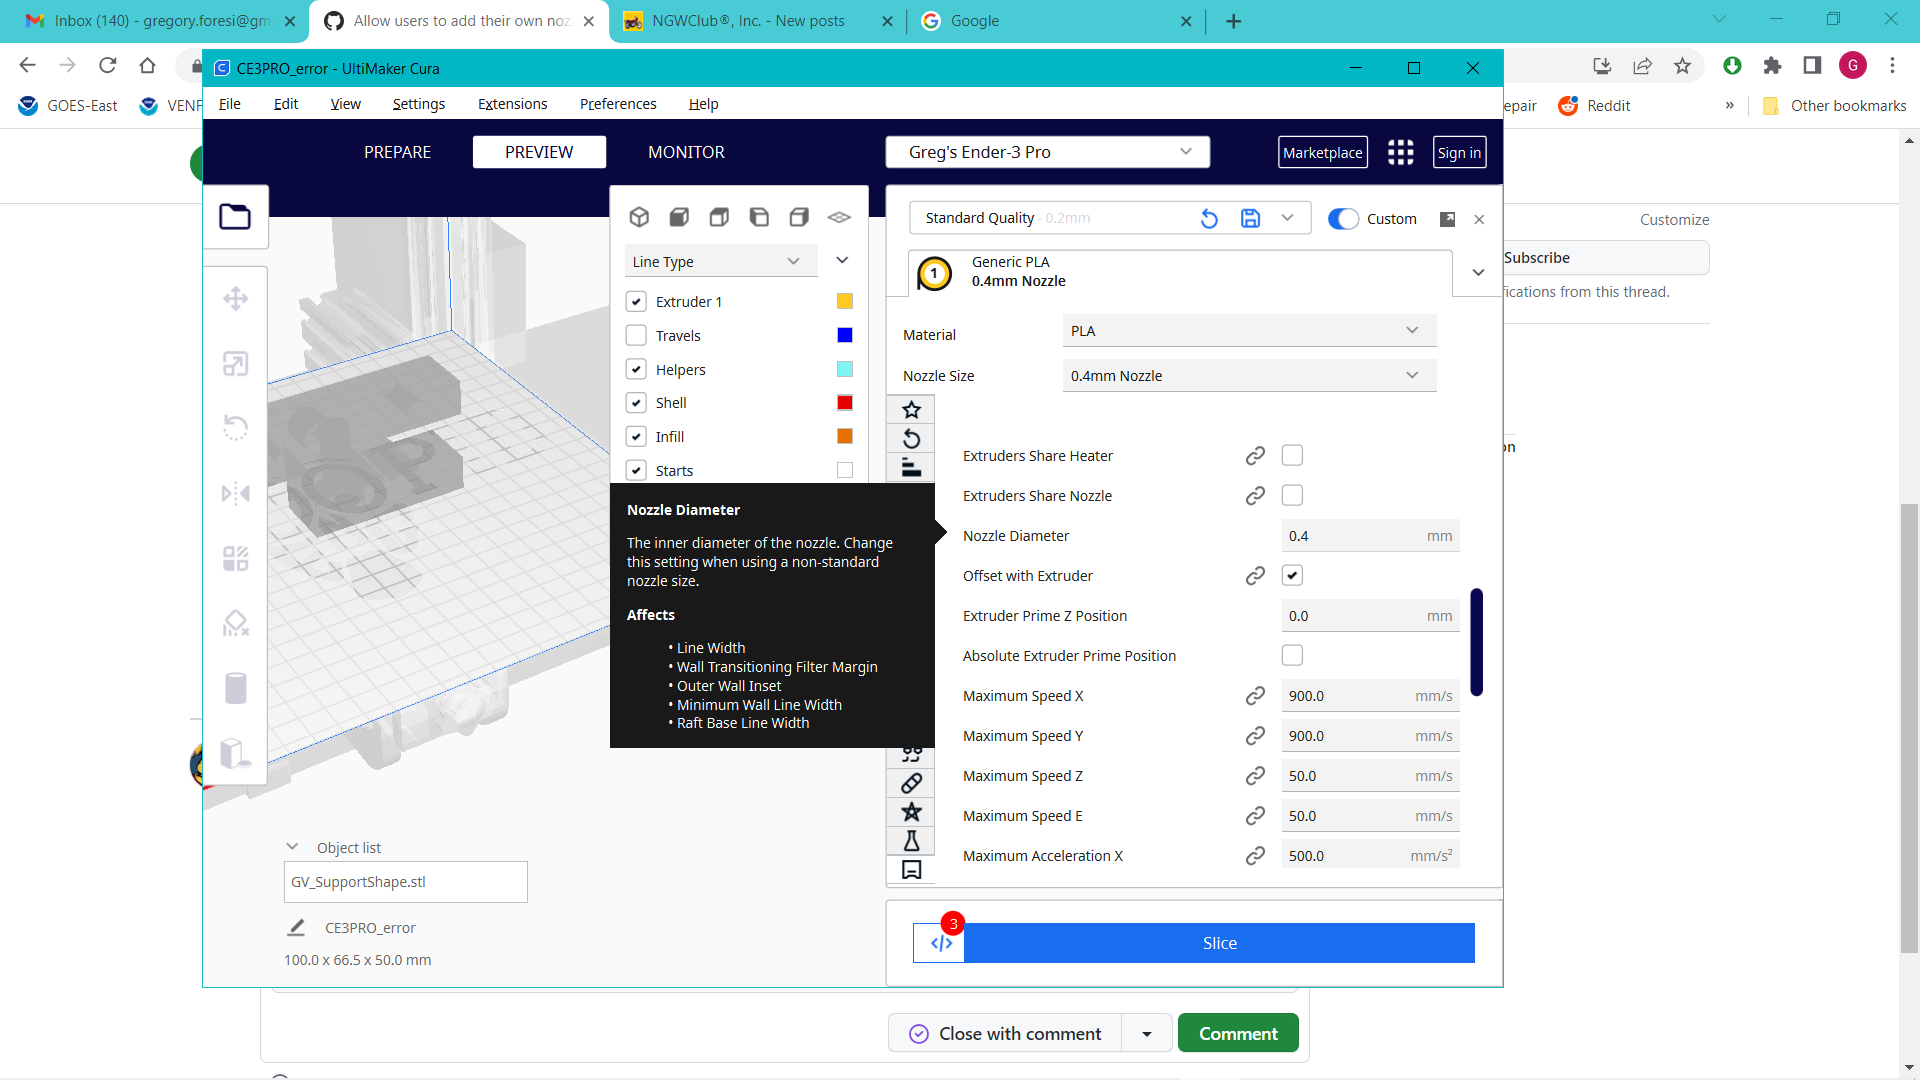Viewport: 1920px width, 1080px height.
Task: Click the Slice button
Action: (1219, 942)
